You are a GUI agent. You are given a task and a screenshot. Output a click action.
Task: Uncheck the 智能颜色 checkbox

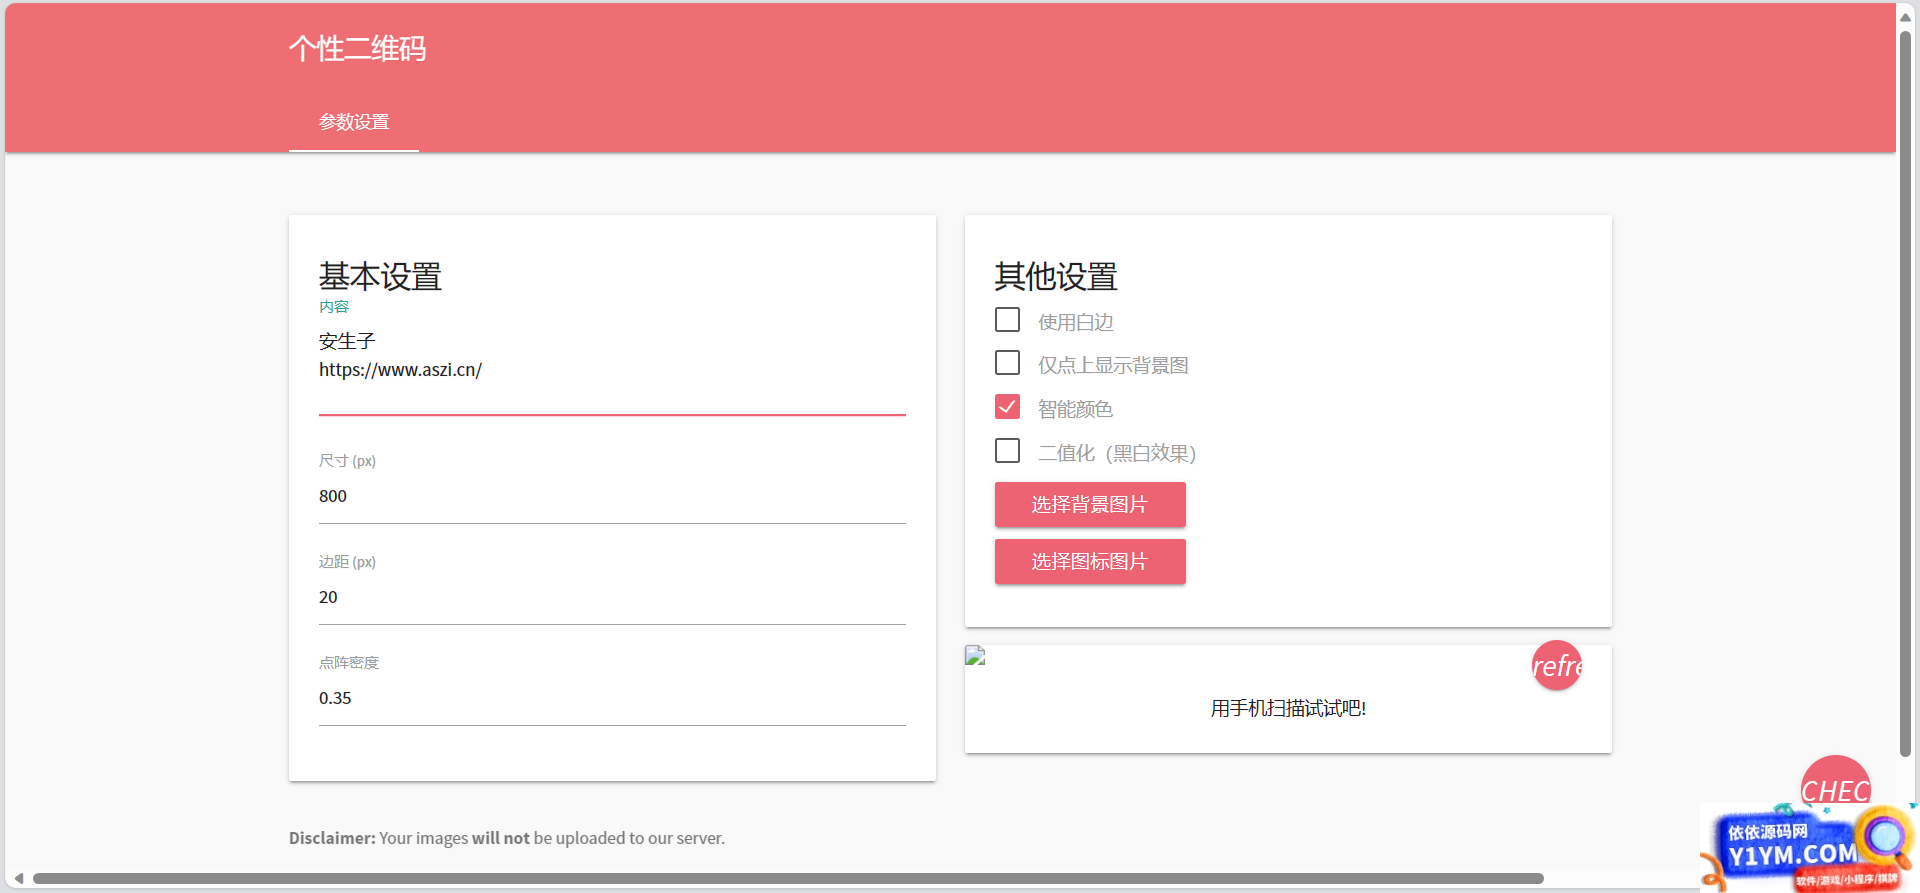click(x=1008, y=407)
